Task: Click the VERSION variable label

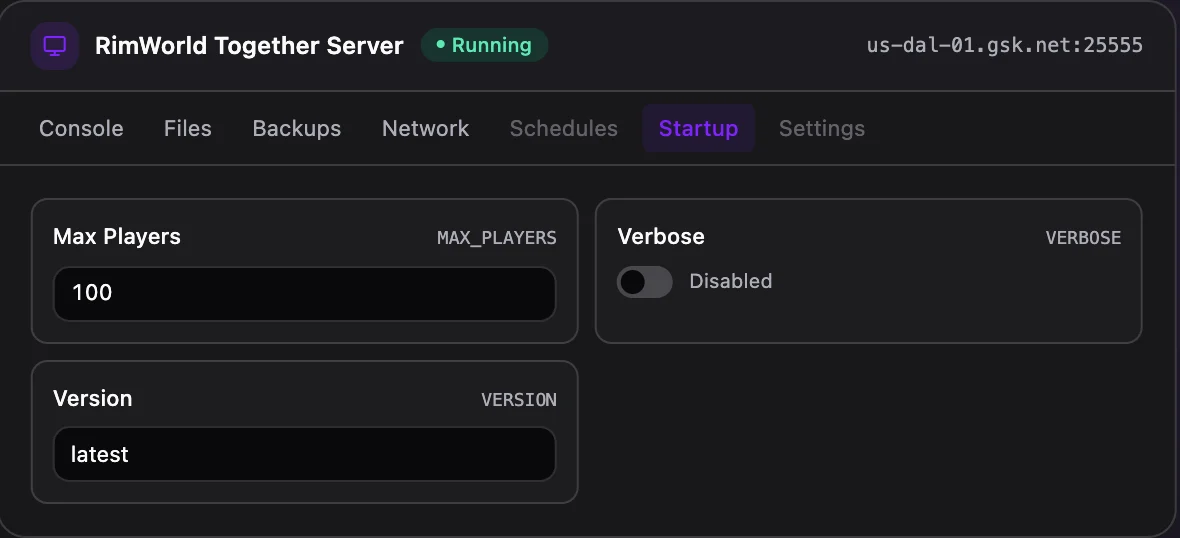Action: click(519, 400)
